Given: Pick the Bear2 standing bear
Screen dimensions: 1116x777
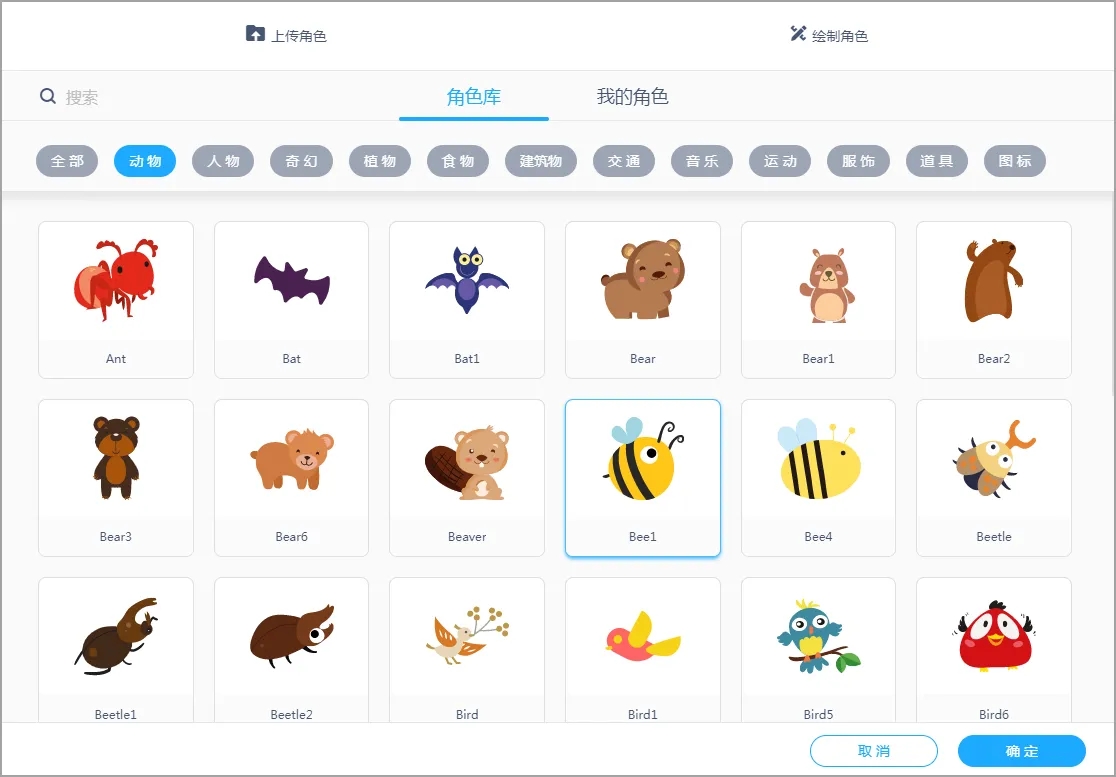Looking at the screenshot, I should click(994, 300).
